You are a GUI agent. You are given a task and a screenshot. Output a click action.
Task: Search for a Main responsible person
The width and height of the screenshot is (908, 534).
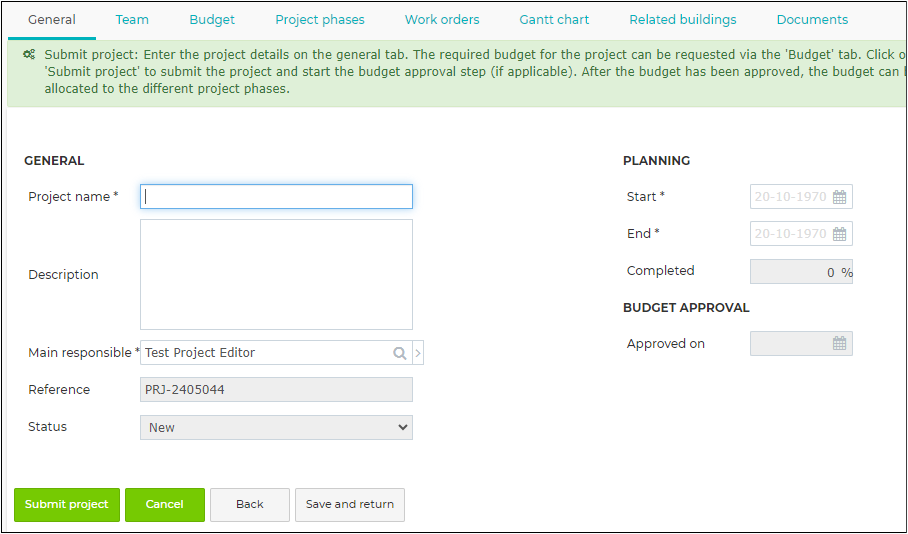tap(400, 353)
